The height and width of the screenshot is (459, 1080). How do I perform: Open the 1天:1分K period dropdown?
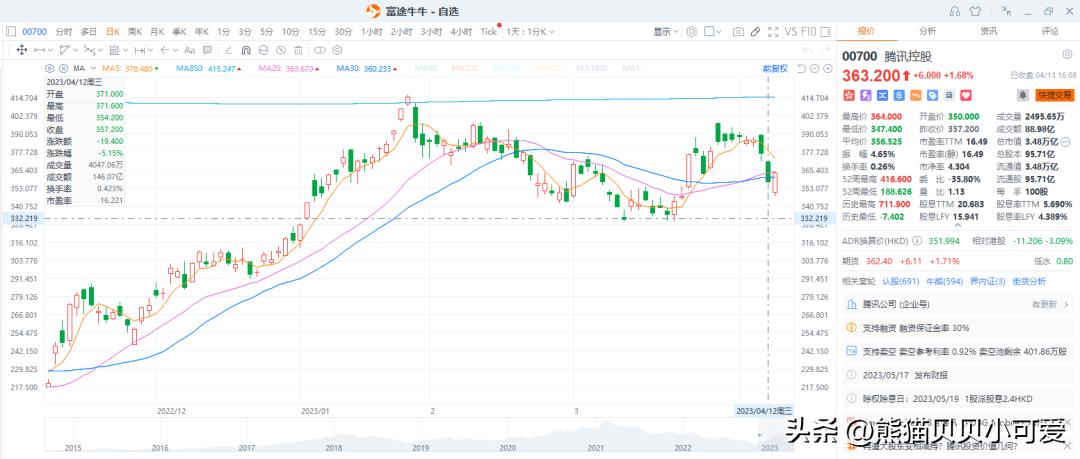coord(530,32)
